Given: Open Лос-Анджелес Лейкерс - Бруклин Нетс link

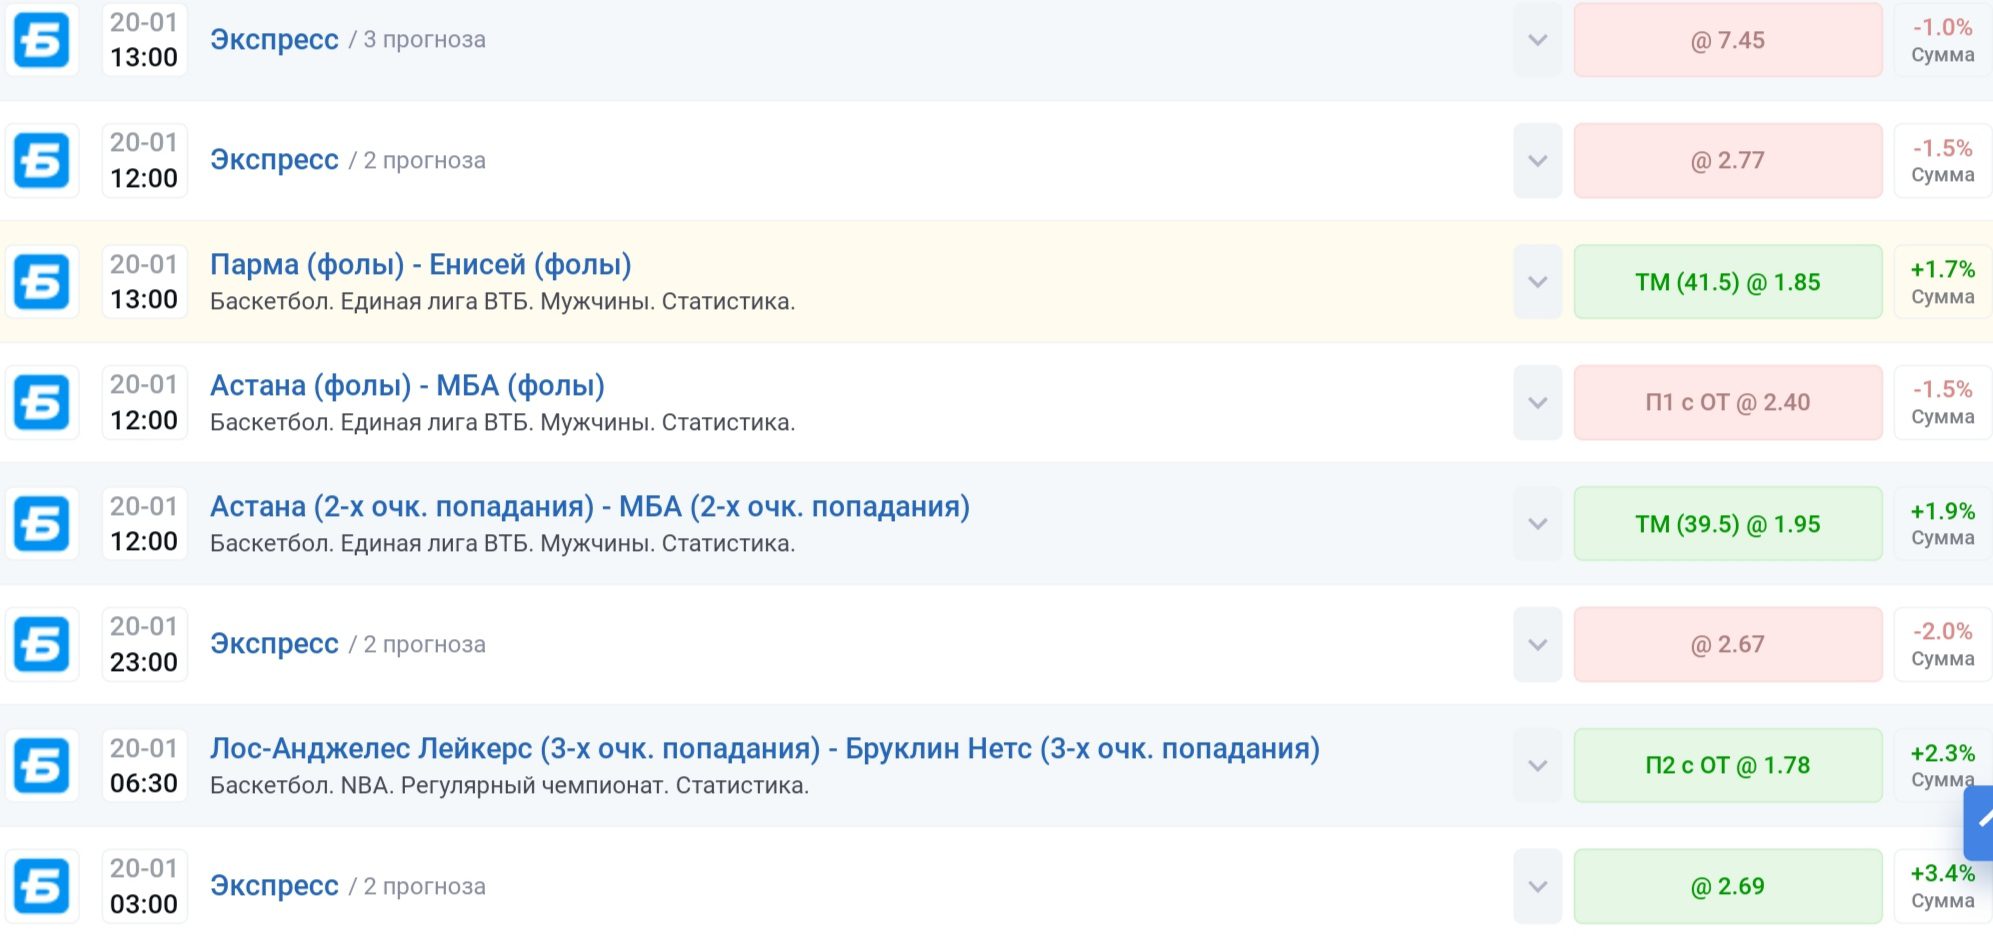Looking at the screenshot, I should coord(765,749).
